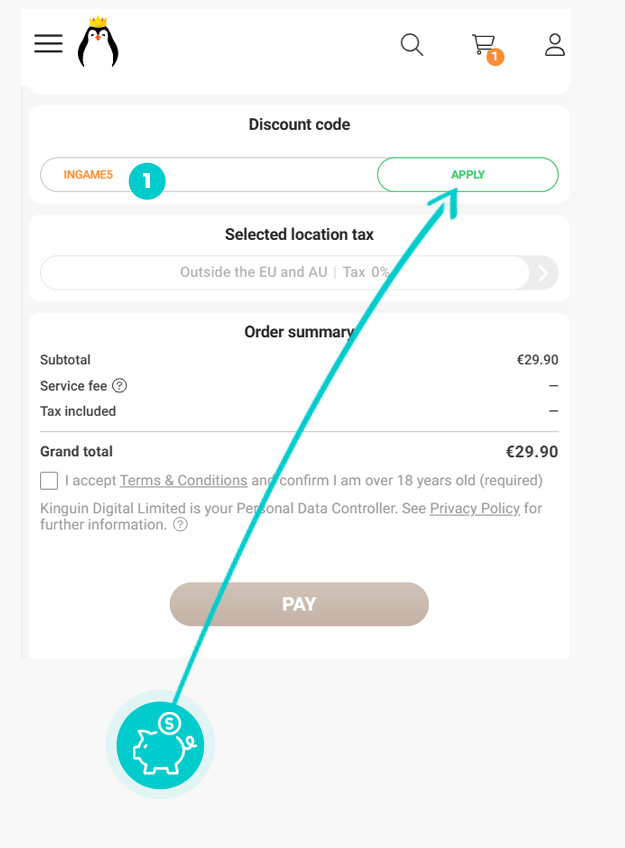The image size is (625, 848).
Task: Click the Grand total amount €29.90
Action: pos(531,452)
